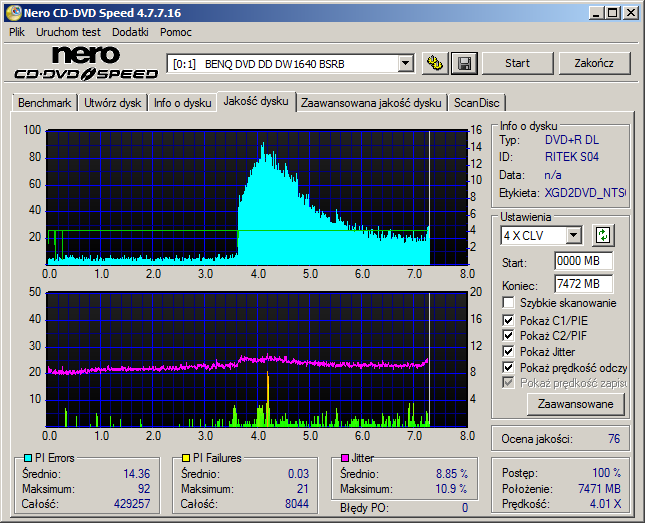Image resolution: width=645 pixels, height=523 pixels.
Task: Switch to the Benchmark tab
Action: point(44,103)
